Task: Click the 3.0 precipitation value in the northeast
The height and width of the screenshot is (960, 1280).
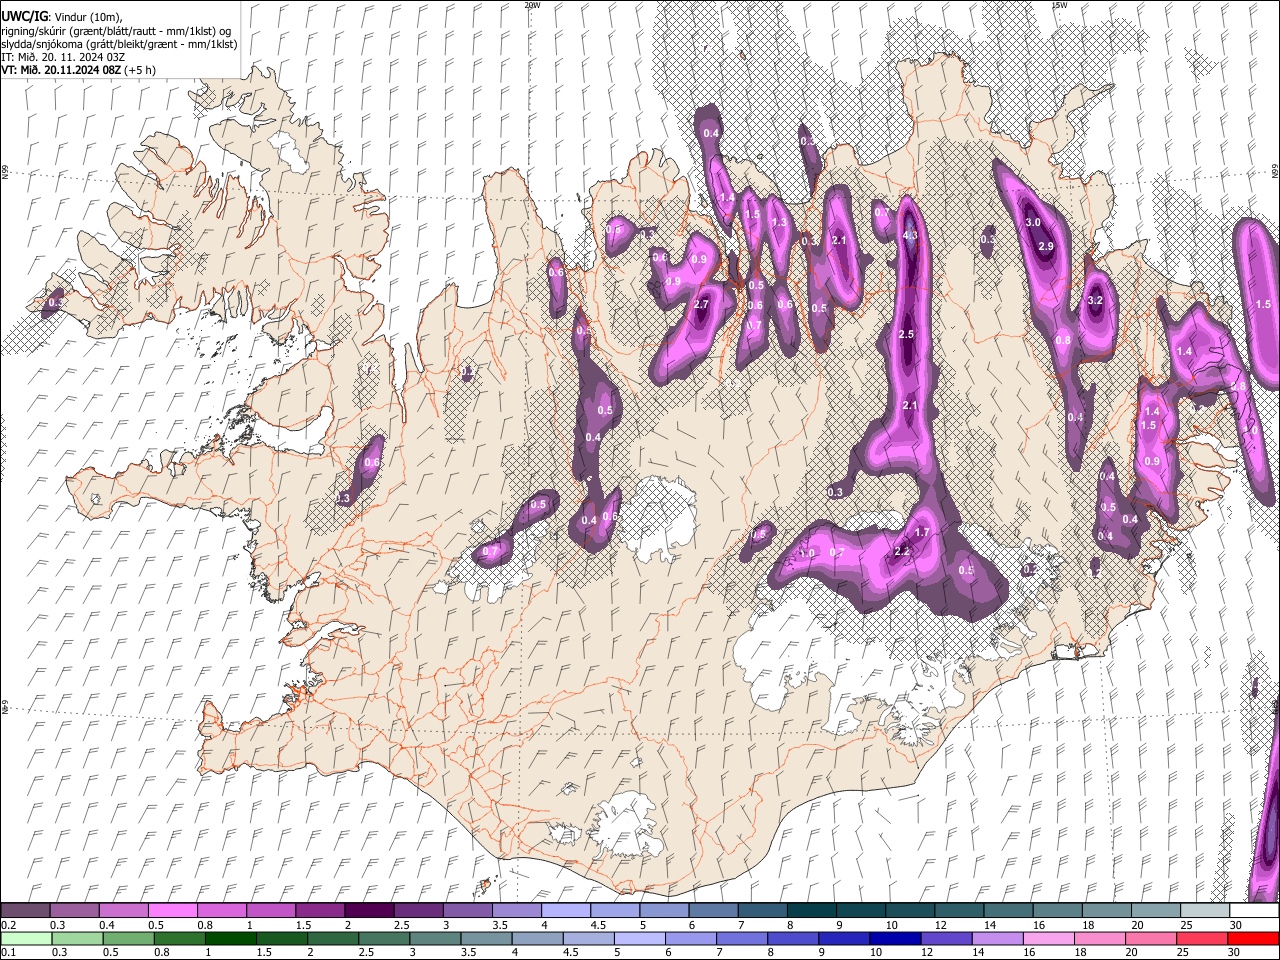Action: 1033,222
